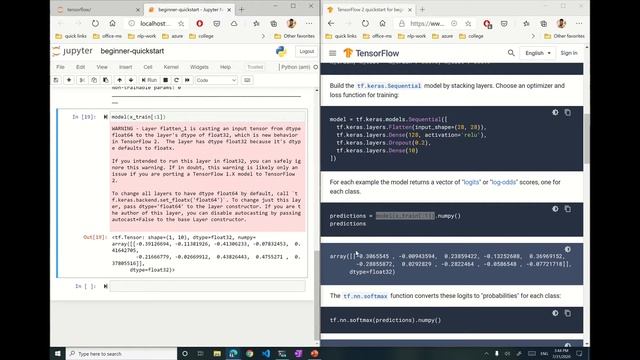Viewport: 640px width, 360px height.
Task: Focus the localhost address bar
Action: point(155,24)
